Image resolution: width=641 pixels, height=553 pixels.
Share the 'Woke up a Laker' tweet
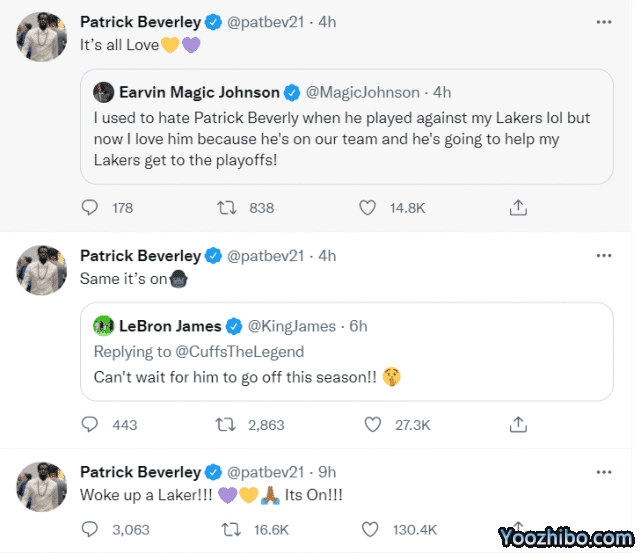pyautogui.click(x=518, y=529)
